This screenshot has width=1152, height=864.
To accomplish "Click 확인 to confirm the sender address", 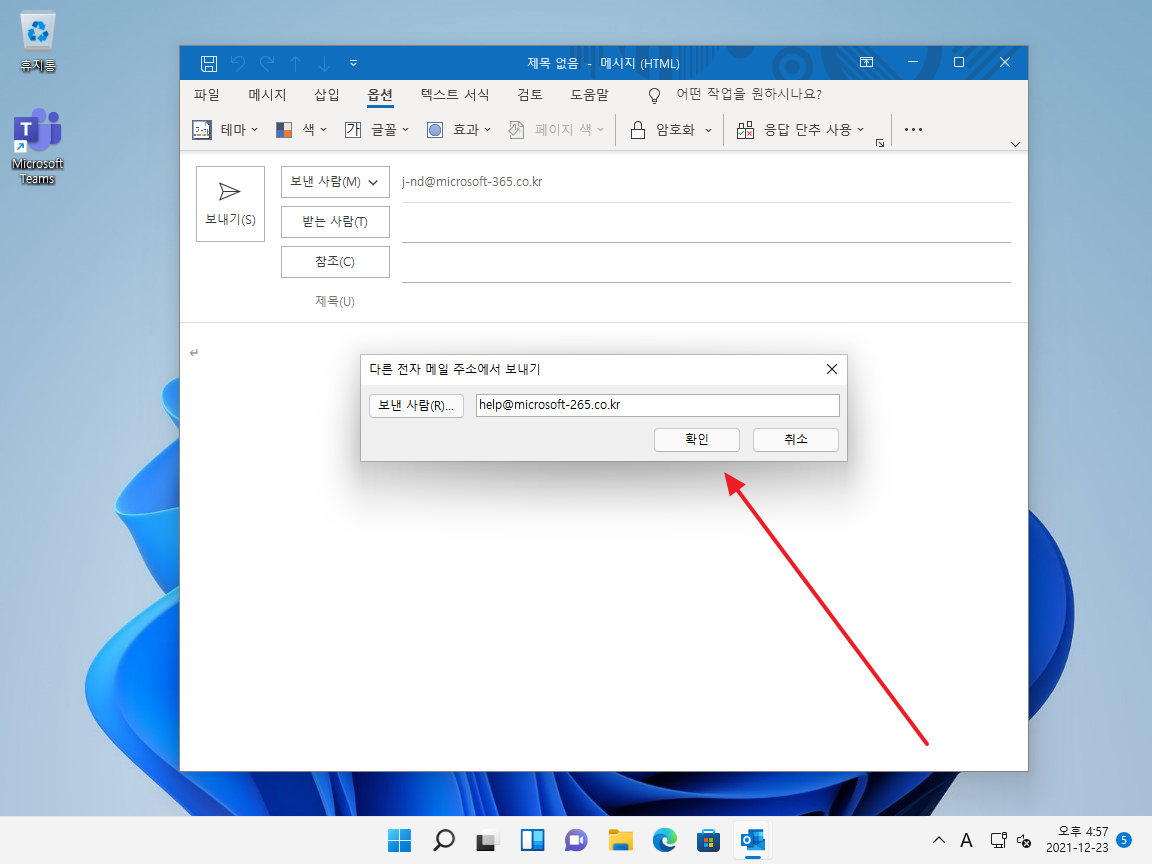I will (696, 439).
